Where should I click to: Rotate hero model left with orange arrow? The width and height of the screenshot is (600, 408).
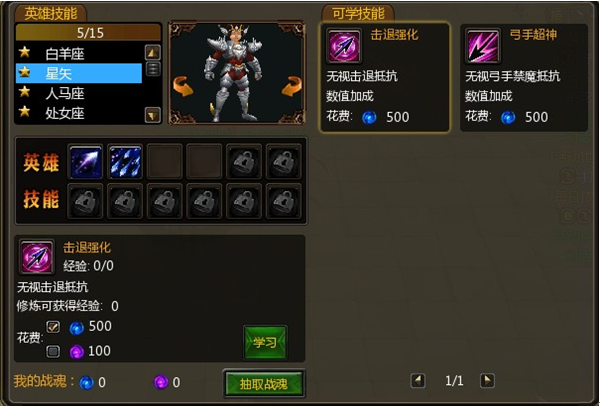tap(183, 86)
